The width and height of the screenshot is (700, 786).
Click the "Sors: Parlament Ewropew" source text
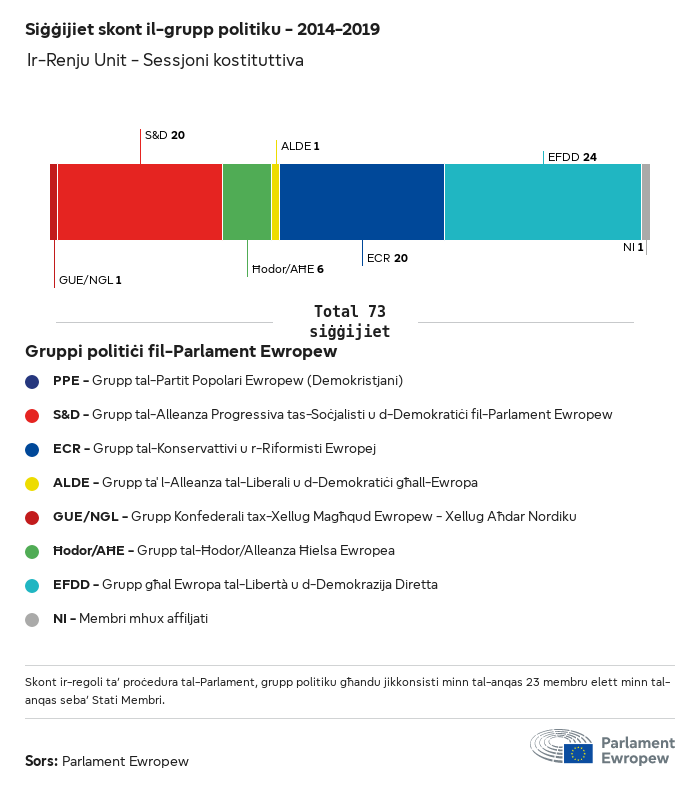coord(107,761)
